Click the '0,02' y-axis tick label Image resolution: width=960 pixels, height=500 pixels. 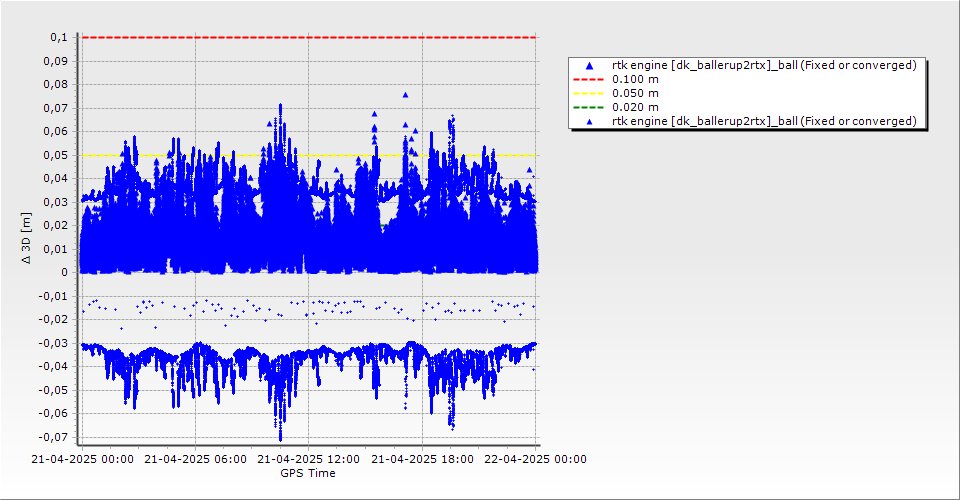56,225
